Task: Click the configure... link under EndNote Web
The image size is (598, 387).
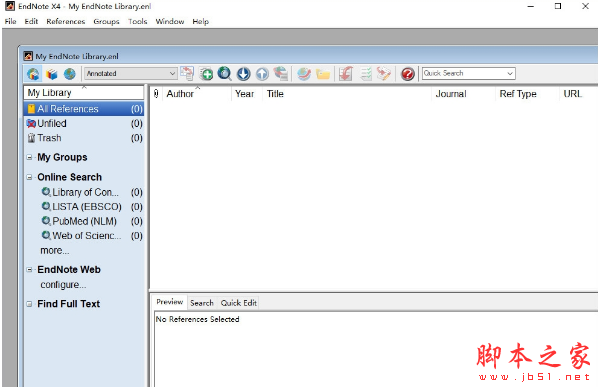Action: pyautogui.click(x=63, y=285)
